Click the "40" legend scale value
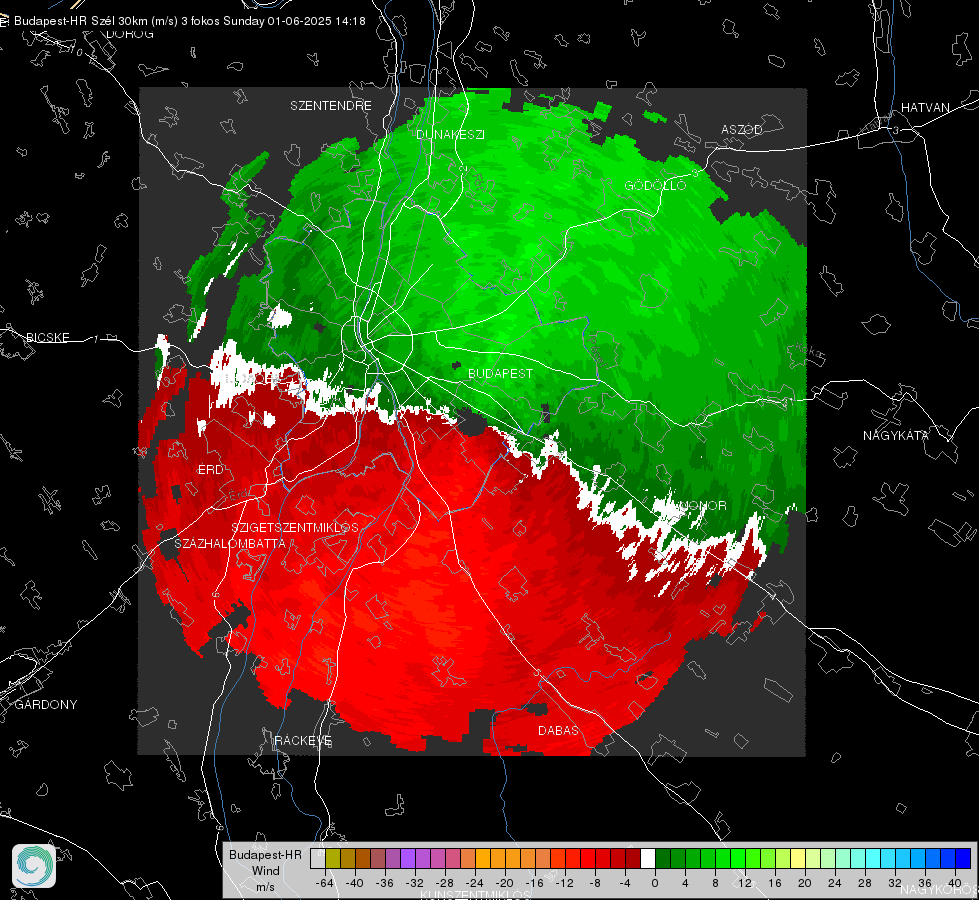Viewport: 979px width, 900px height. [x=955, y=883]
